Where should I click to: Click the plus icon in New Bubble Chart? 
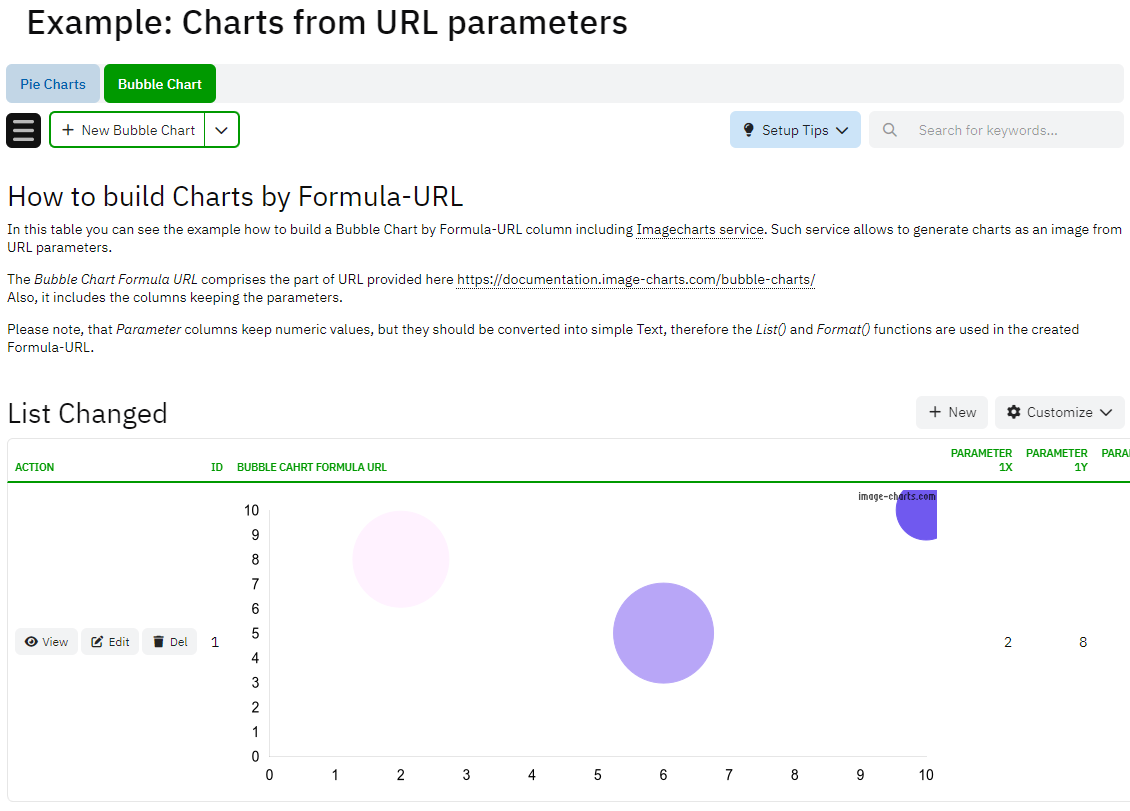(x=68, y=130)
